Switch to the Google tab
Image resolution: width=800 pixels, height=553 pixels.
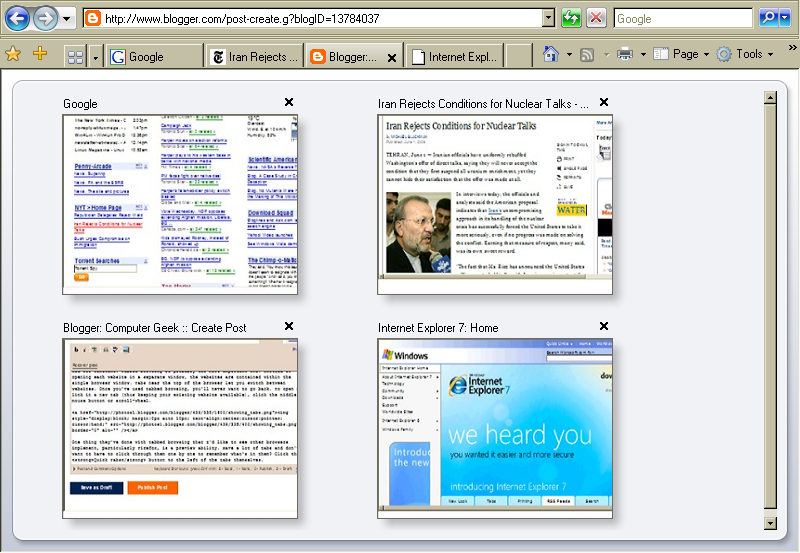coord(155,57)
